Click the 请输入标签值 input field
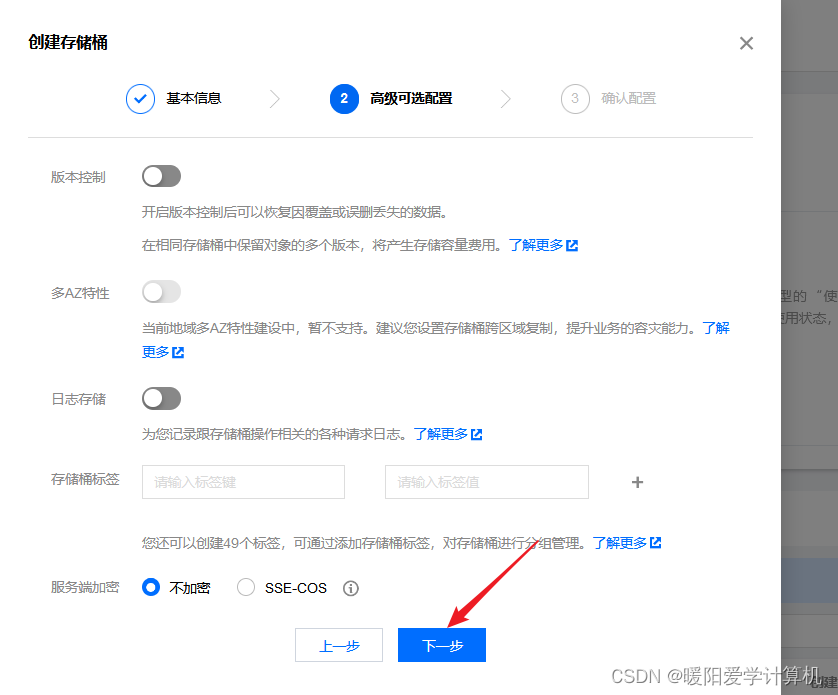838x695 pixels. pyautogui.click(x=486, y=482)
